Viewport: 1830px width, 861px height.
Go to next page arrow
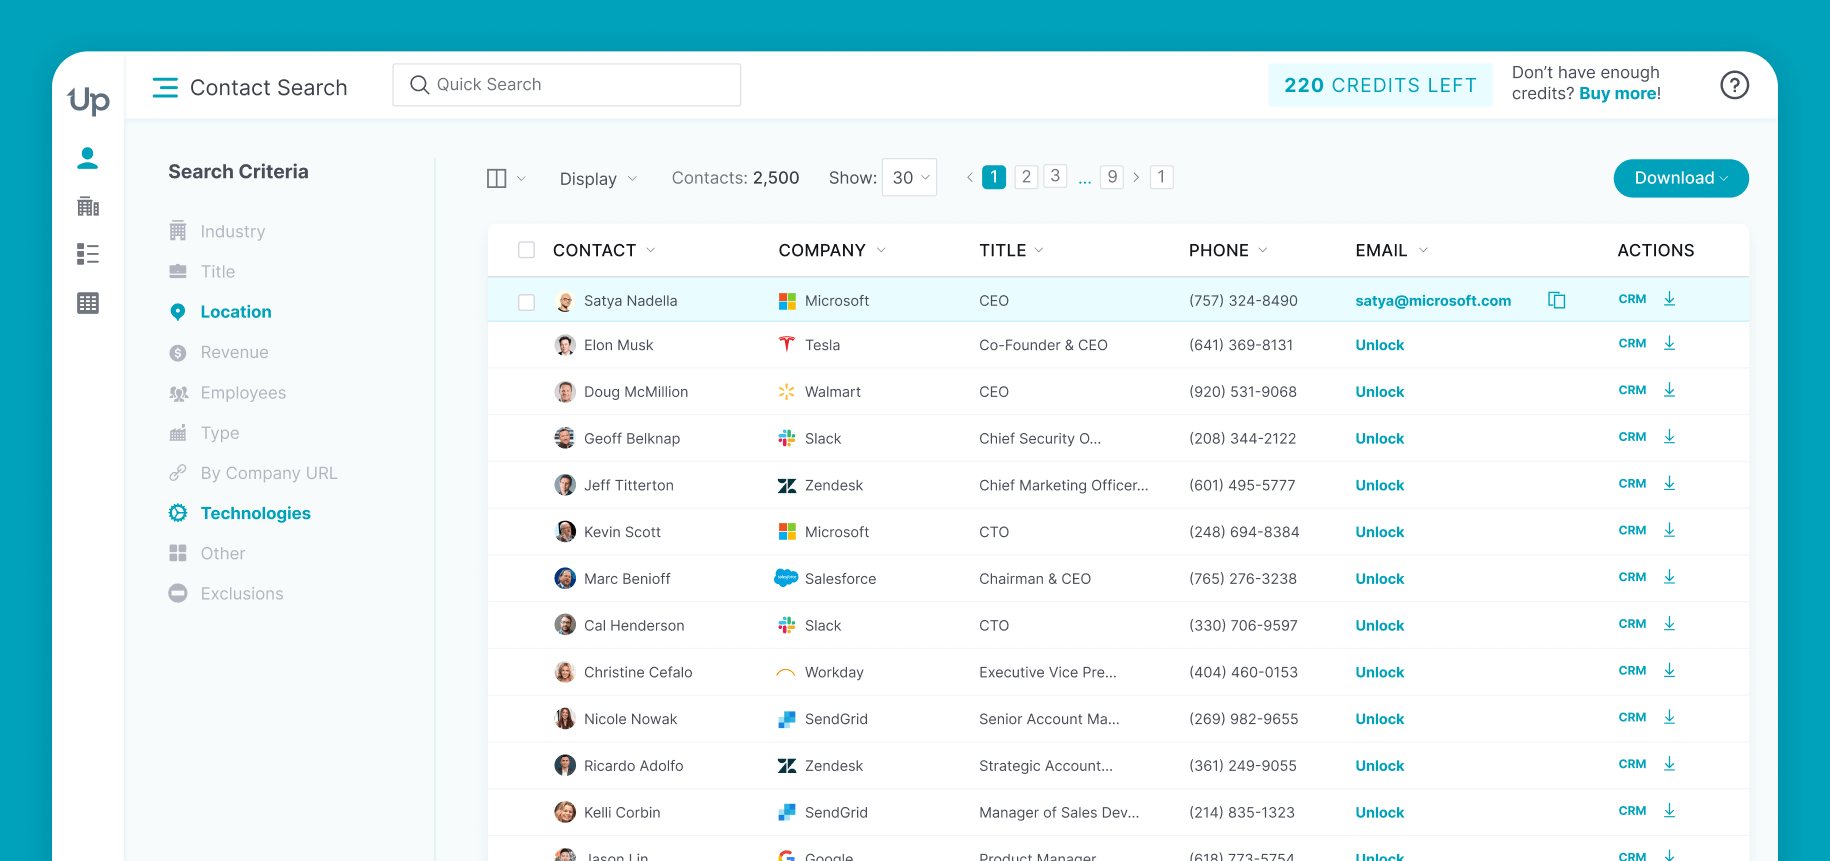click(1136, 177)
